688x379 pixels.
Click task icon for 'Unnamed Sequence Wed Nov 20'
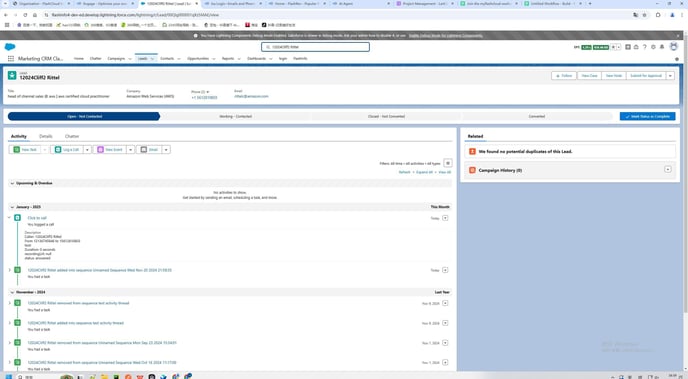17,270
